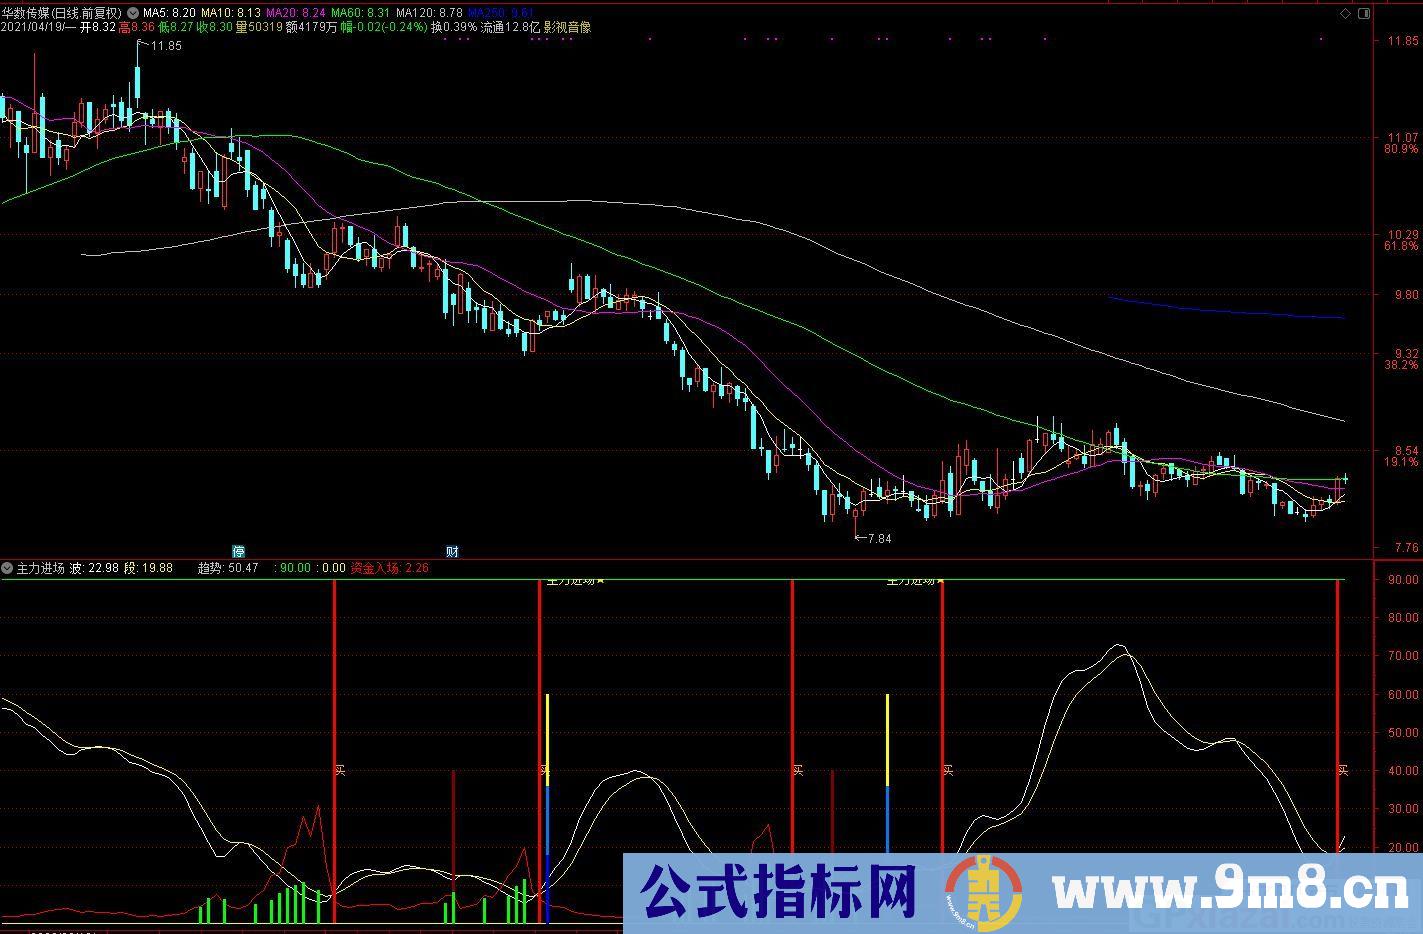Click the MA10: 8.13 label
Screen dimensions: 1423x934
pyautogui.click(x=231, y=13)
